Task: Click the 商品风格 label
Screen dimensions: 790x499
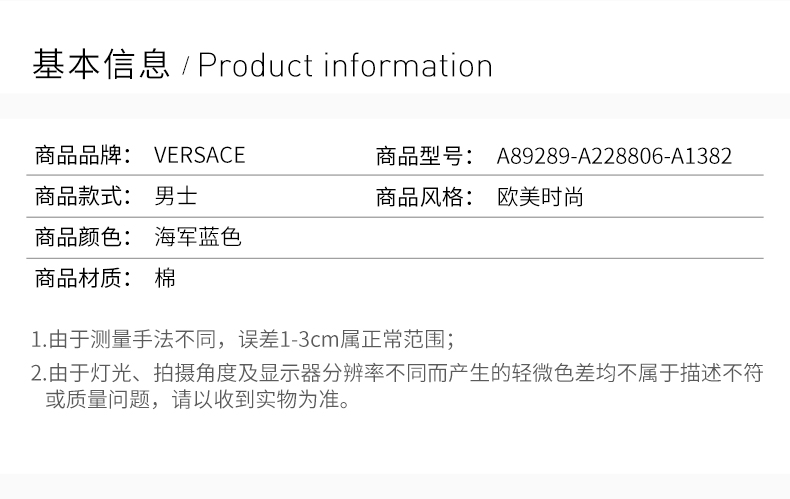Action: (424, 197)
